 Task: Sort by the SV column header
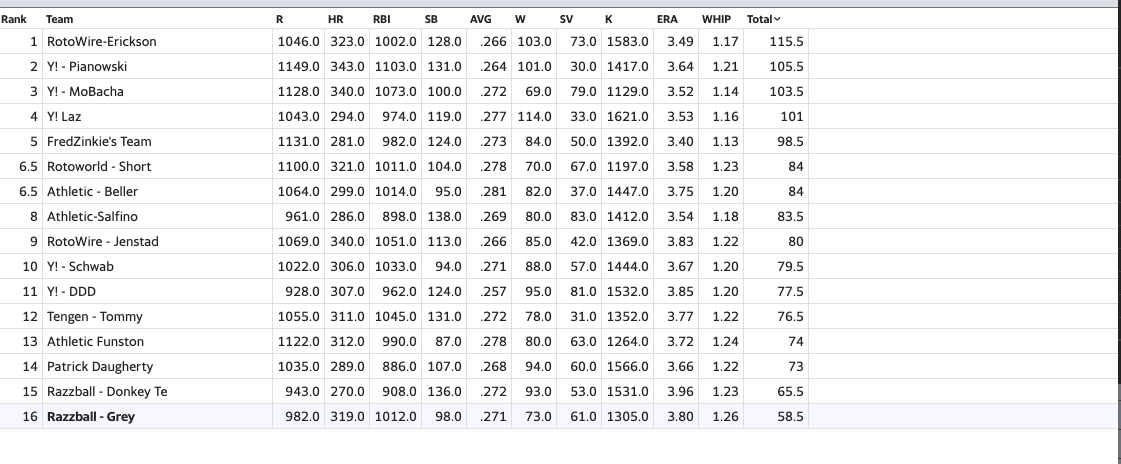566,19
